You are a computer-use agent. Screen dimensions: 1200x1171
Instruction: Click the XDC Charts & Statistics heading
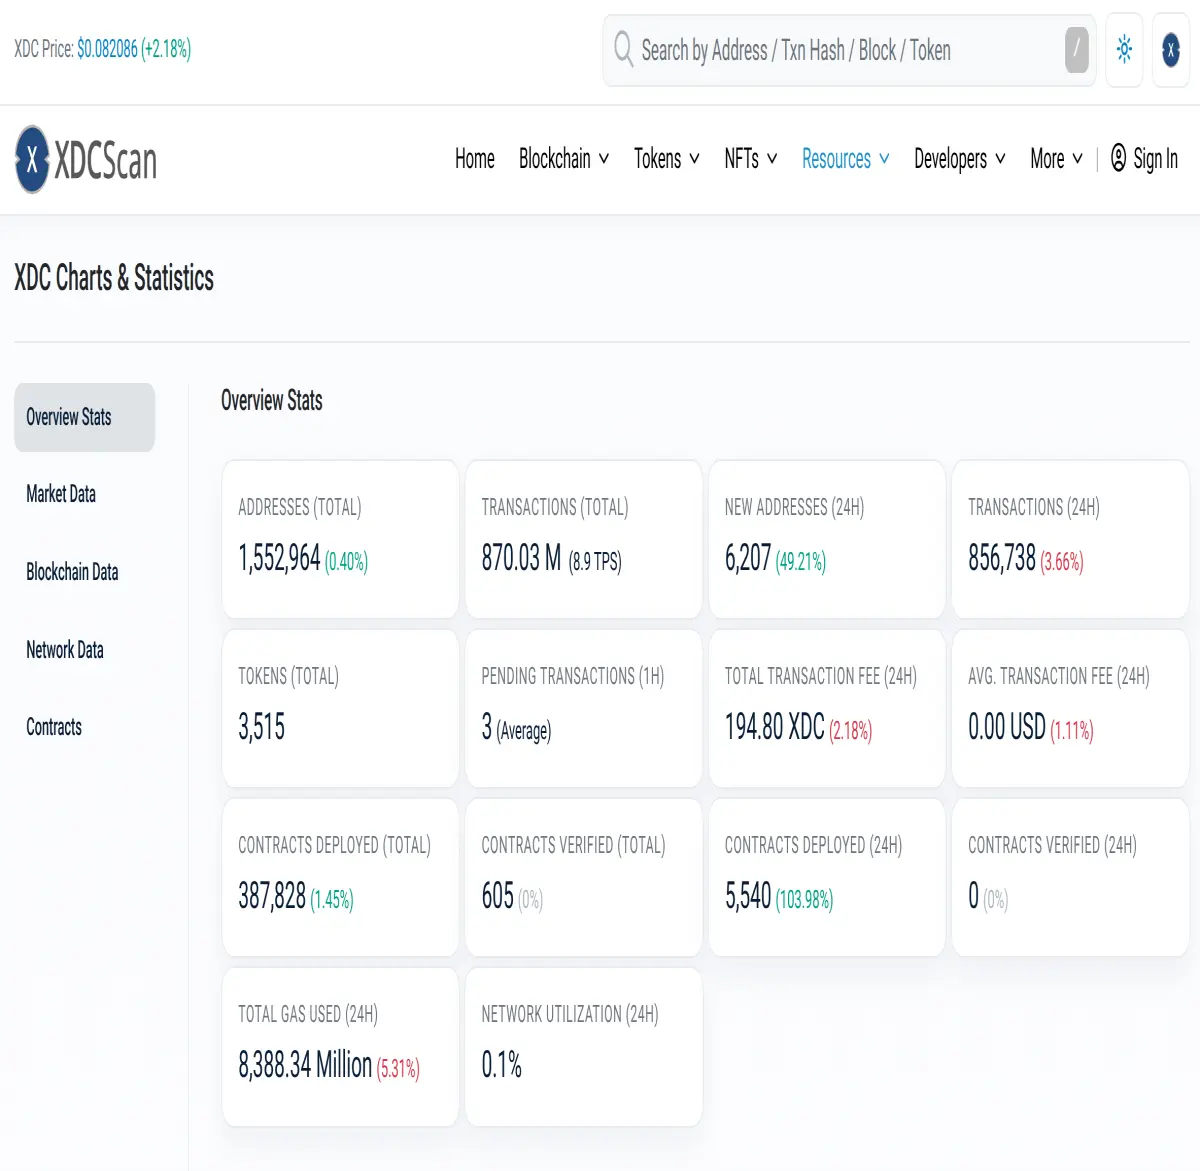coord(114,278)
